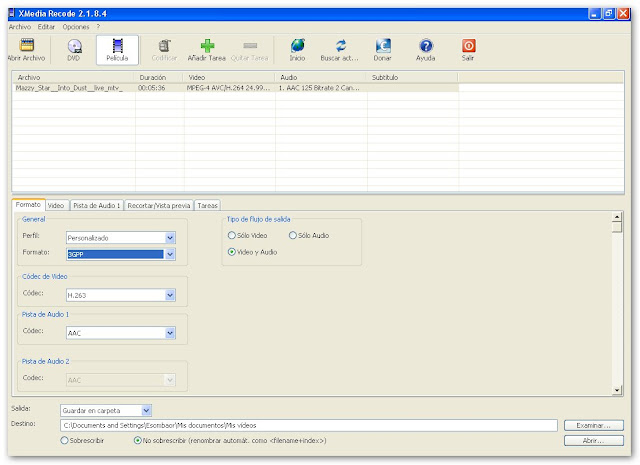This screenshot has width=640, height=465.
Task: Switch to the Recortar/Vista previa tab
Action: tap(159, 205)
